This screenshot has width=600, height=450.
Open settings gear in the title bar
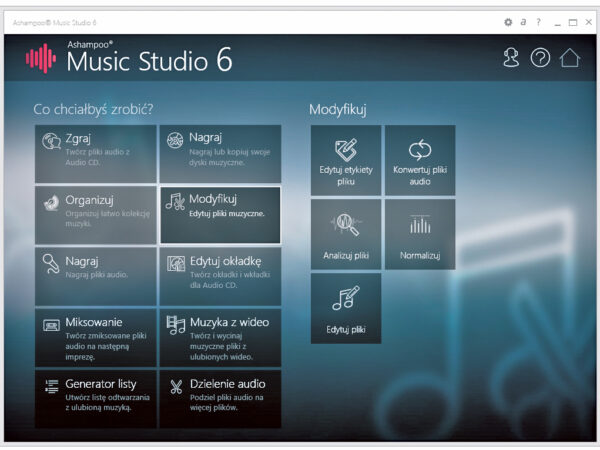tap(508, 21)
